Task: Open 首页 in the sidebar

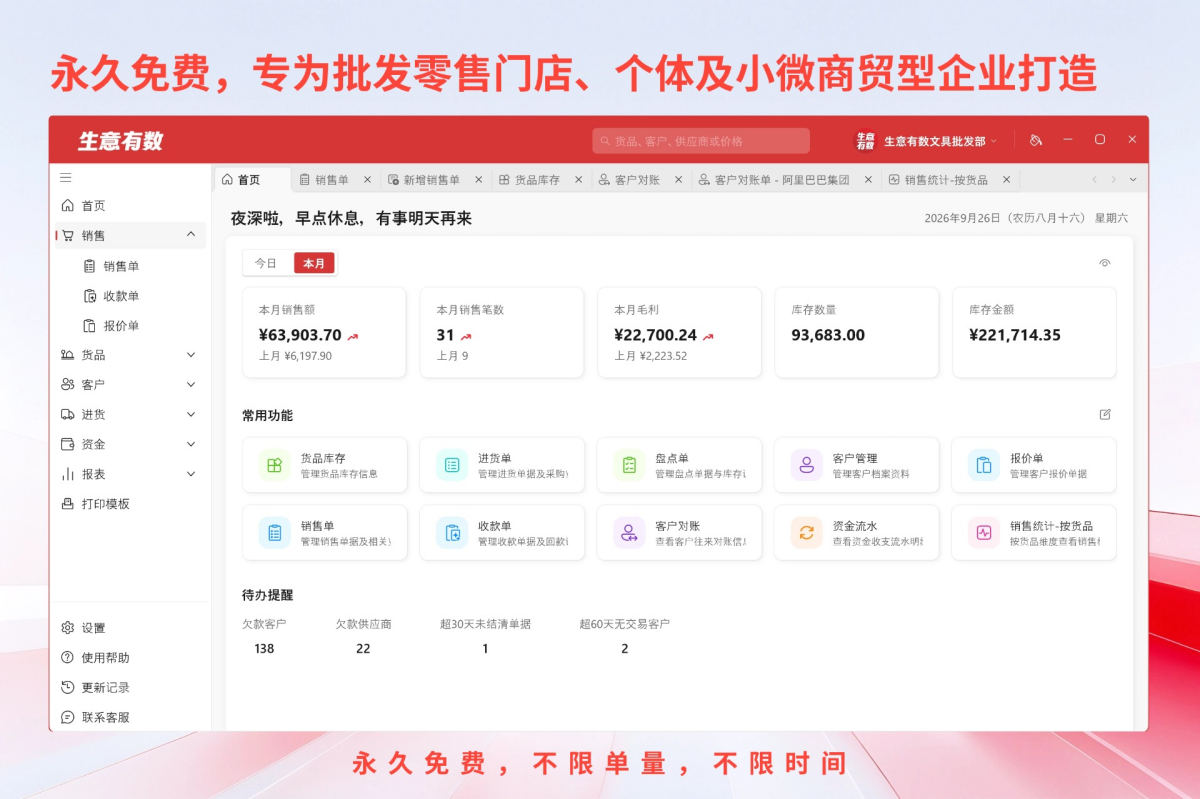Action: pos(130,206)
